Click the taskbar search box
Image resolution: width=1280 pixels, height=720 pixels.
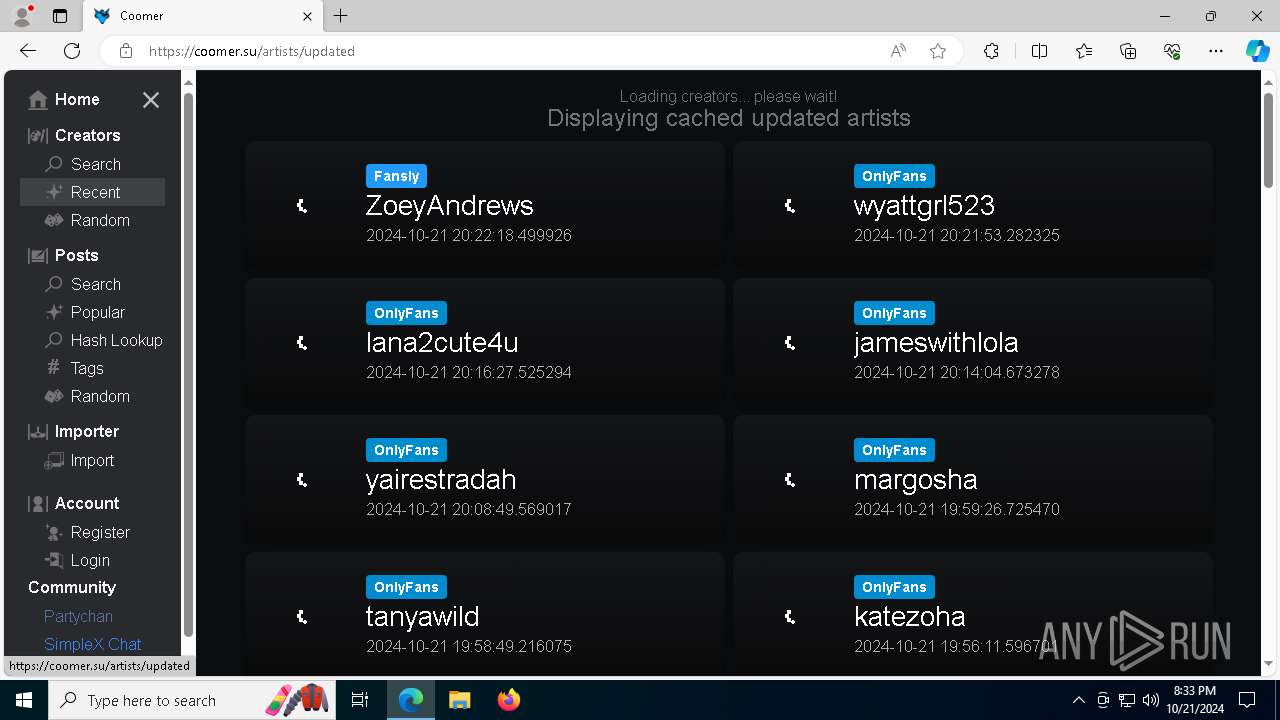pyautogui.click(x=193, y=700)
